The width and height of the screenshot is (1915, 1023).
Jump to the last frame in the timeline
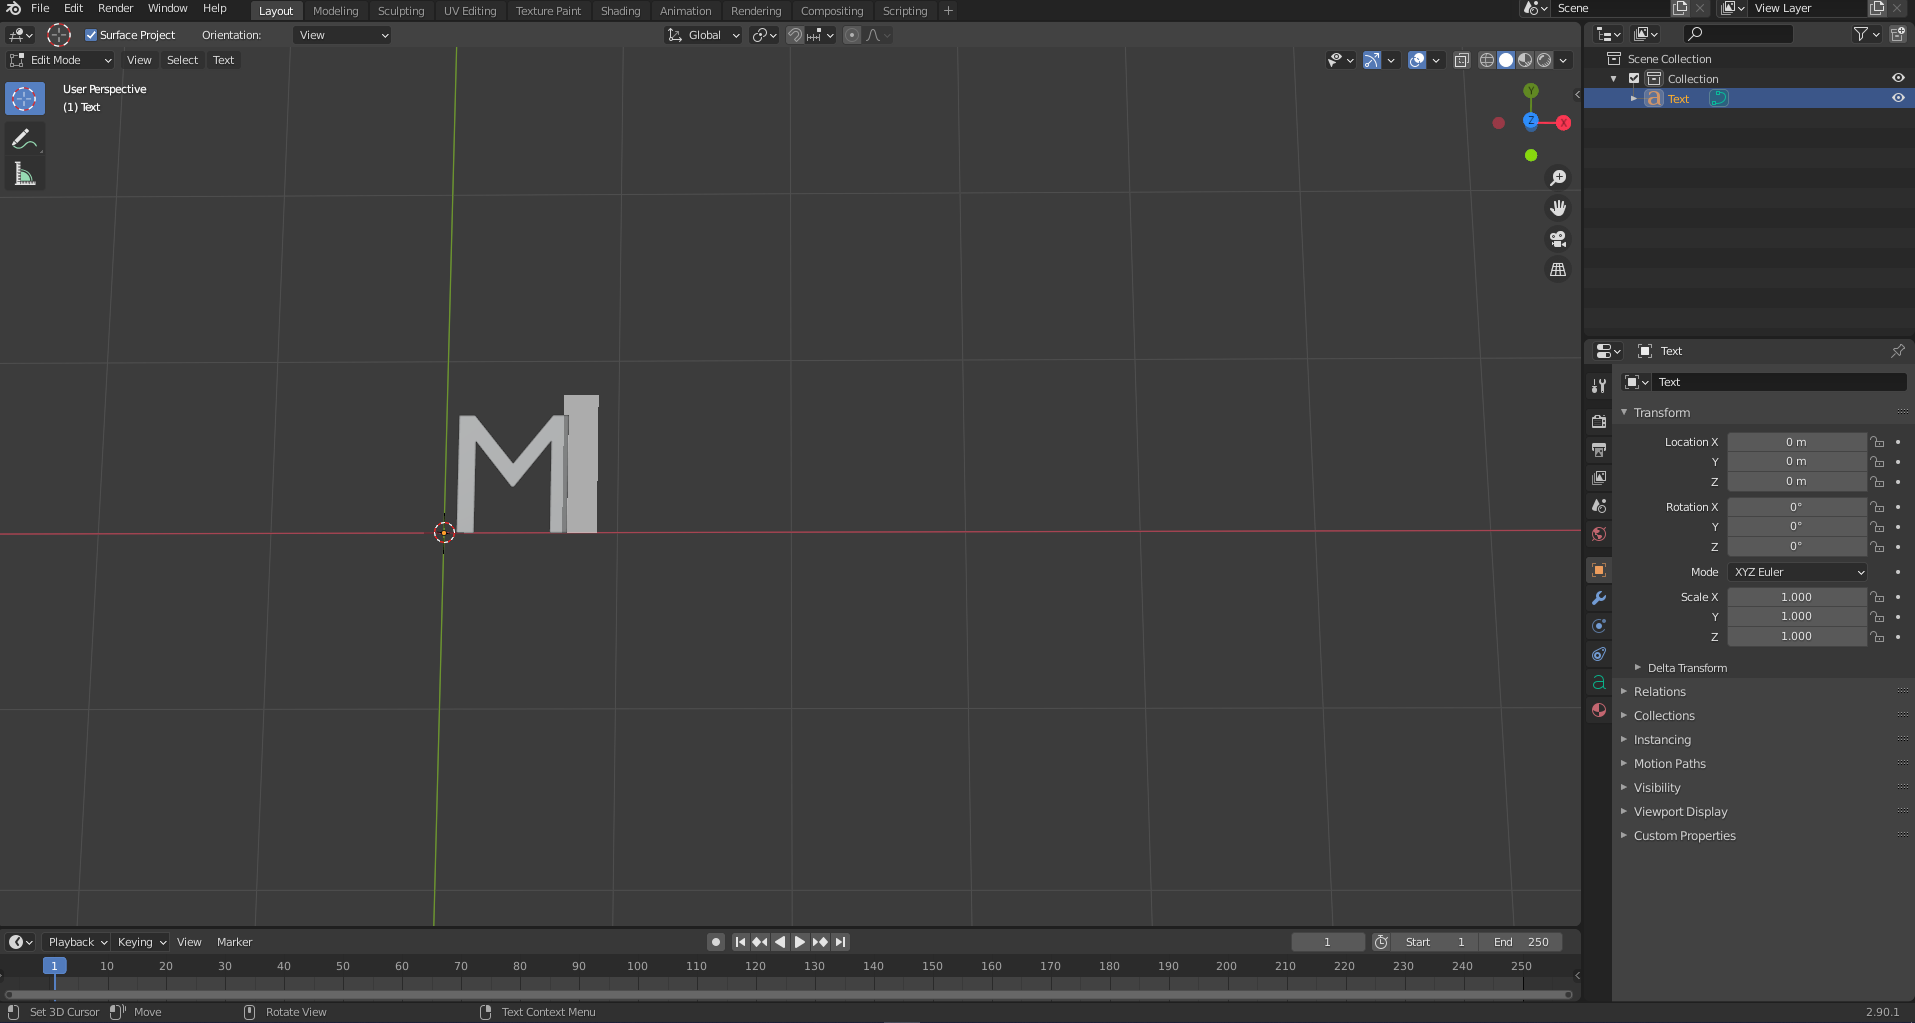click(840, 941)
